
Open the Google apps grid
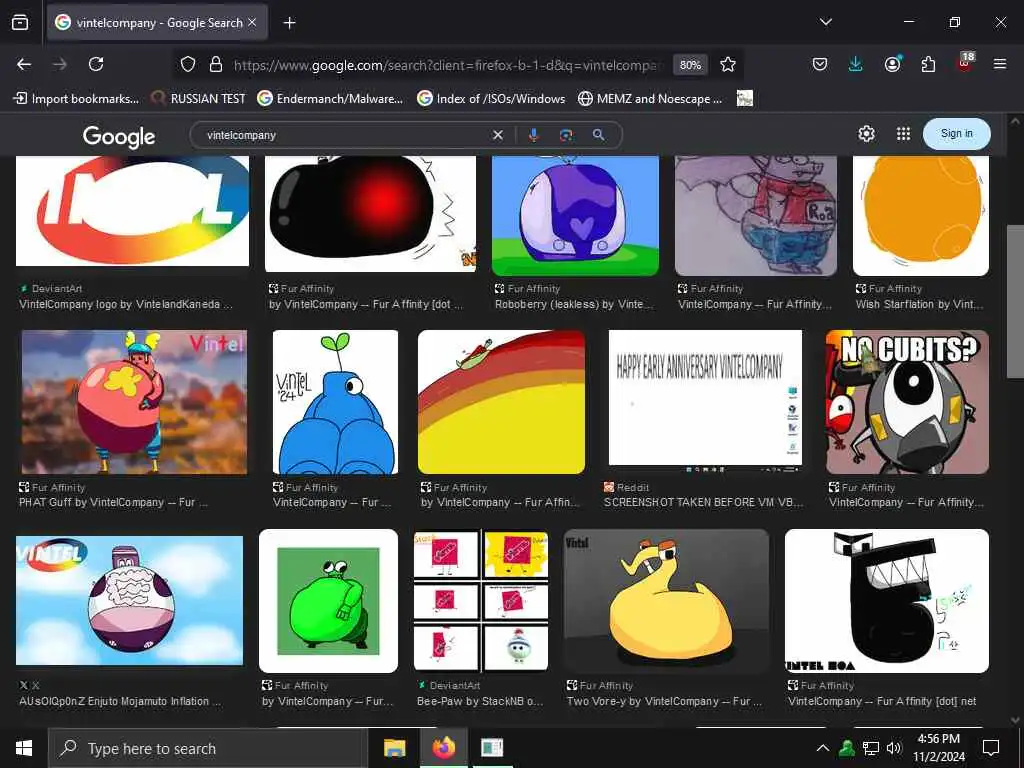point(903,134)
